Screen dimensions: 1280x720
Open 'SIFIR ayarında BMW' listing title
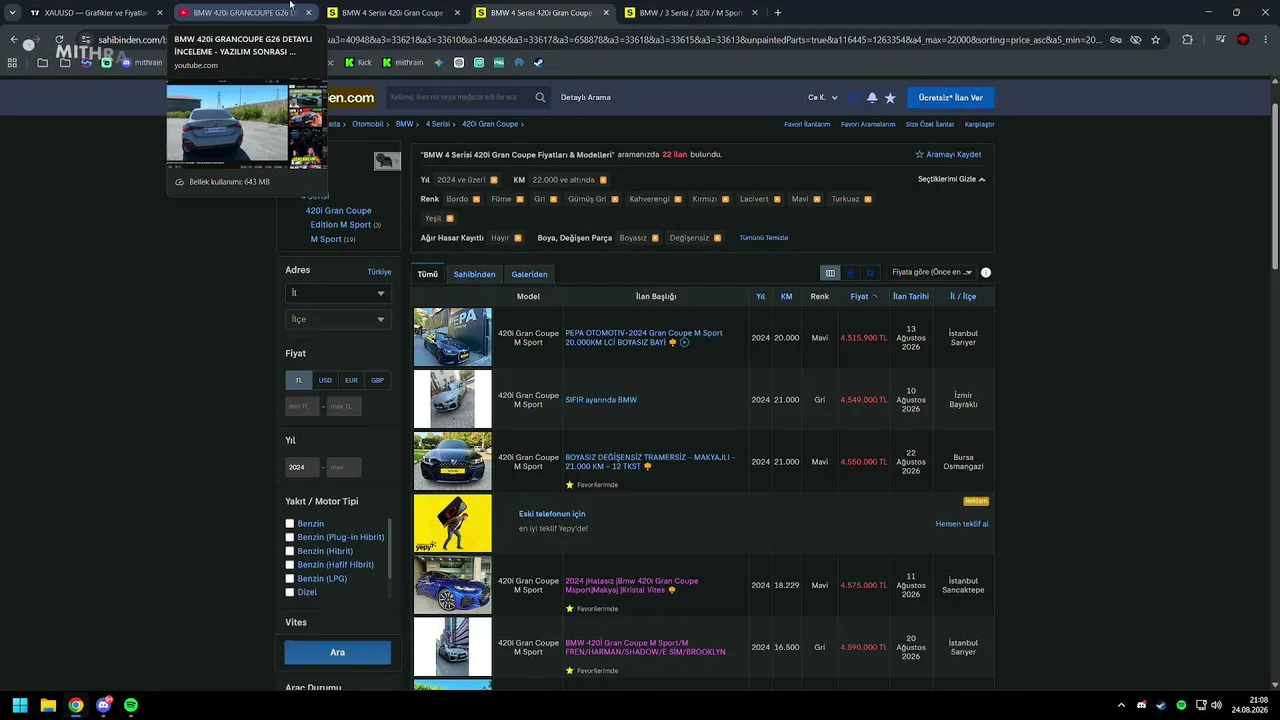click(x=601, y=400)
